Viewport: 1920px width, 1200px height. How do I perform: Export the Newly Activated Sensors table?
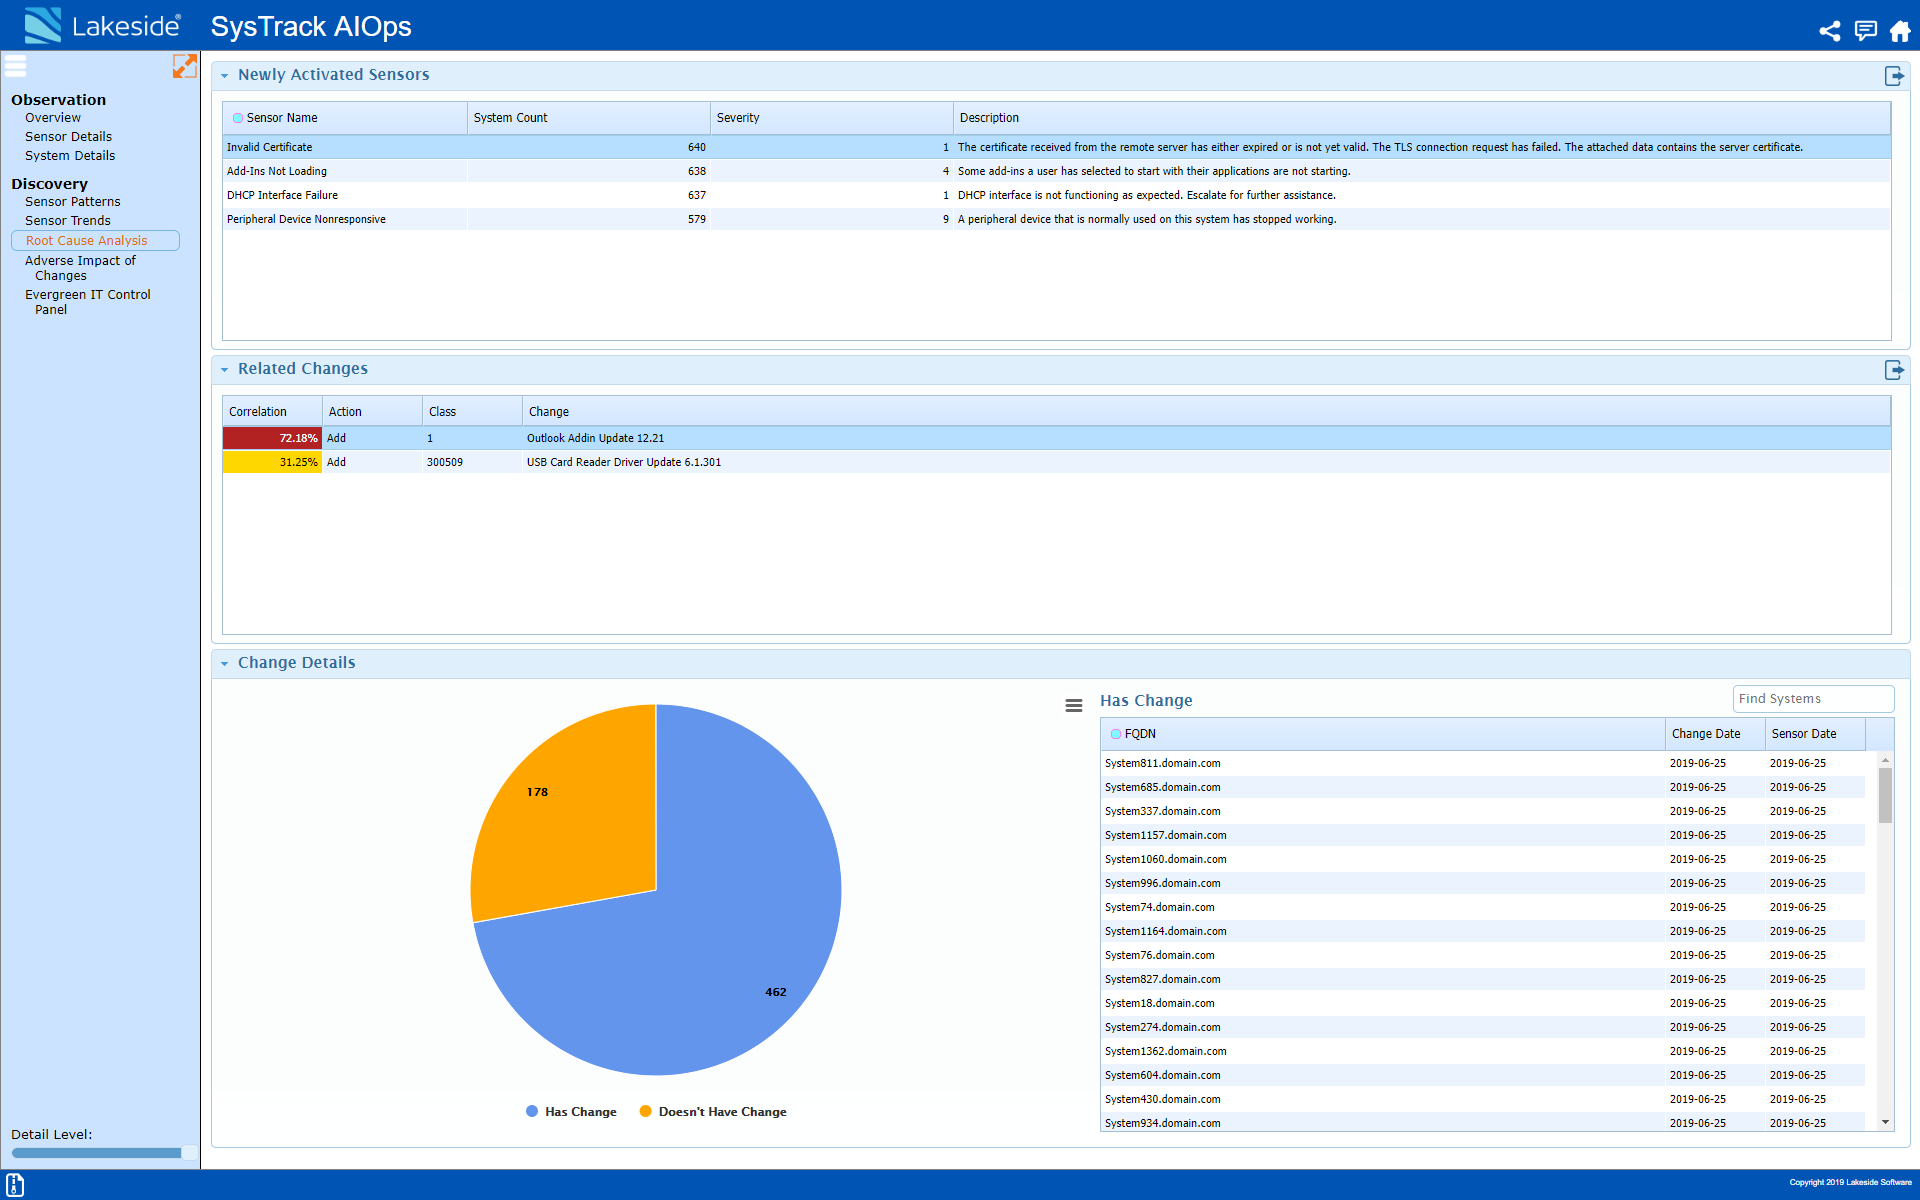click(1894, 75)
